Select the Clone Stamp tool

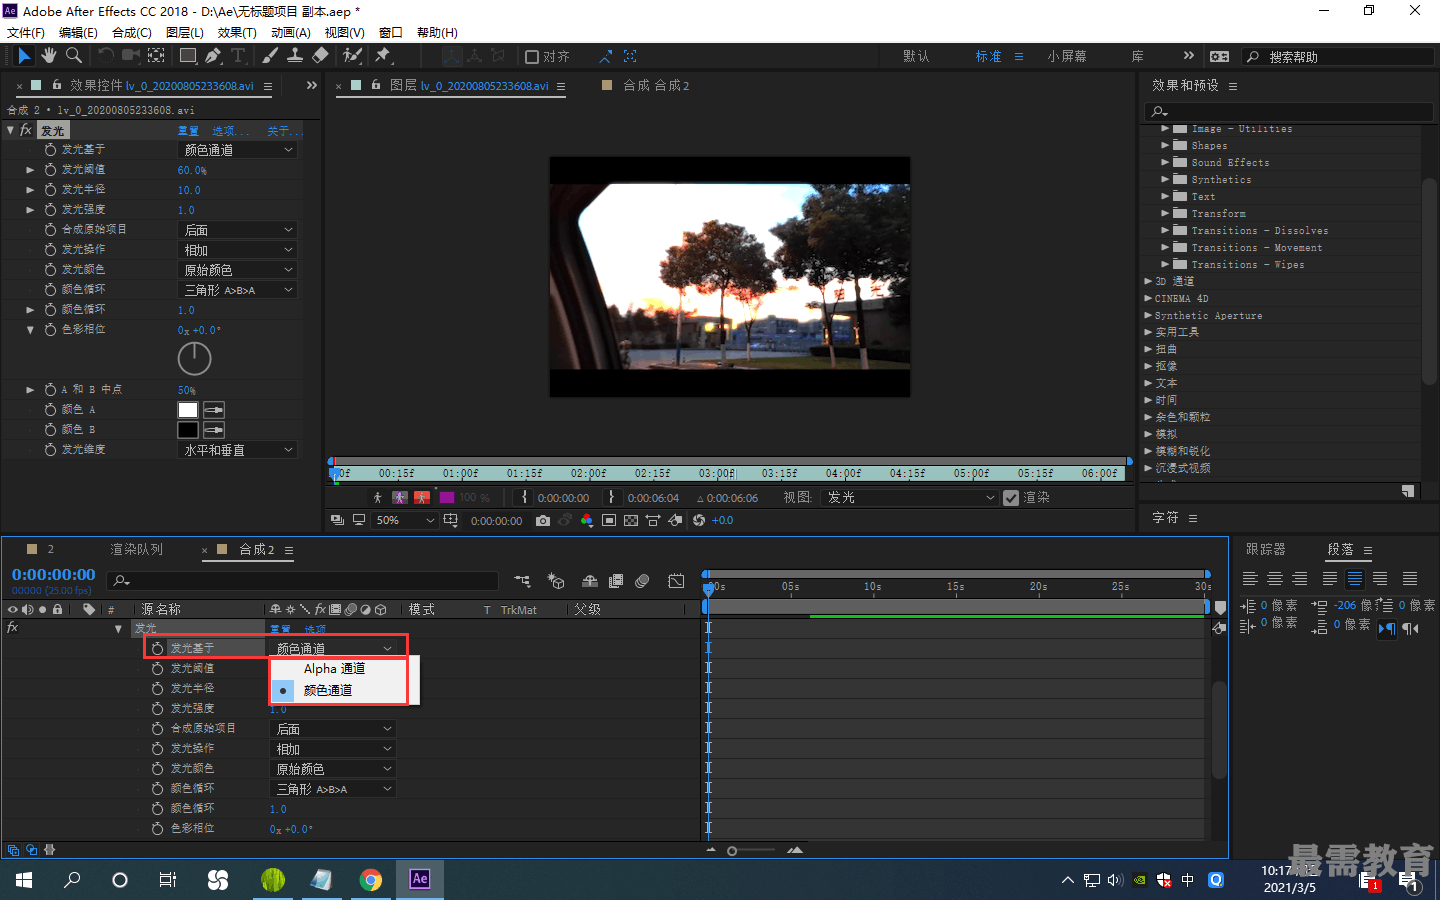[x=295, y=56]
